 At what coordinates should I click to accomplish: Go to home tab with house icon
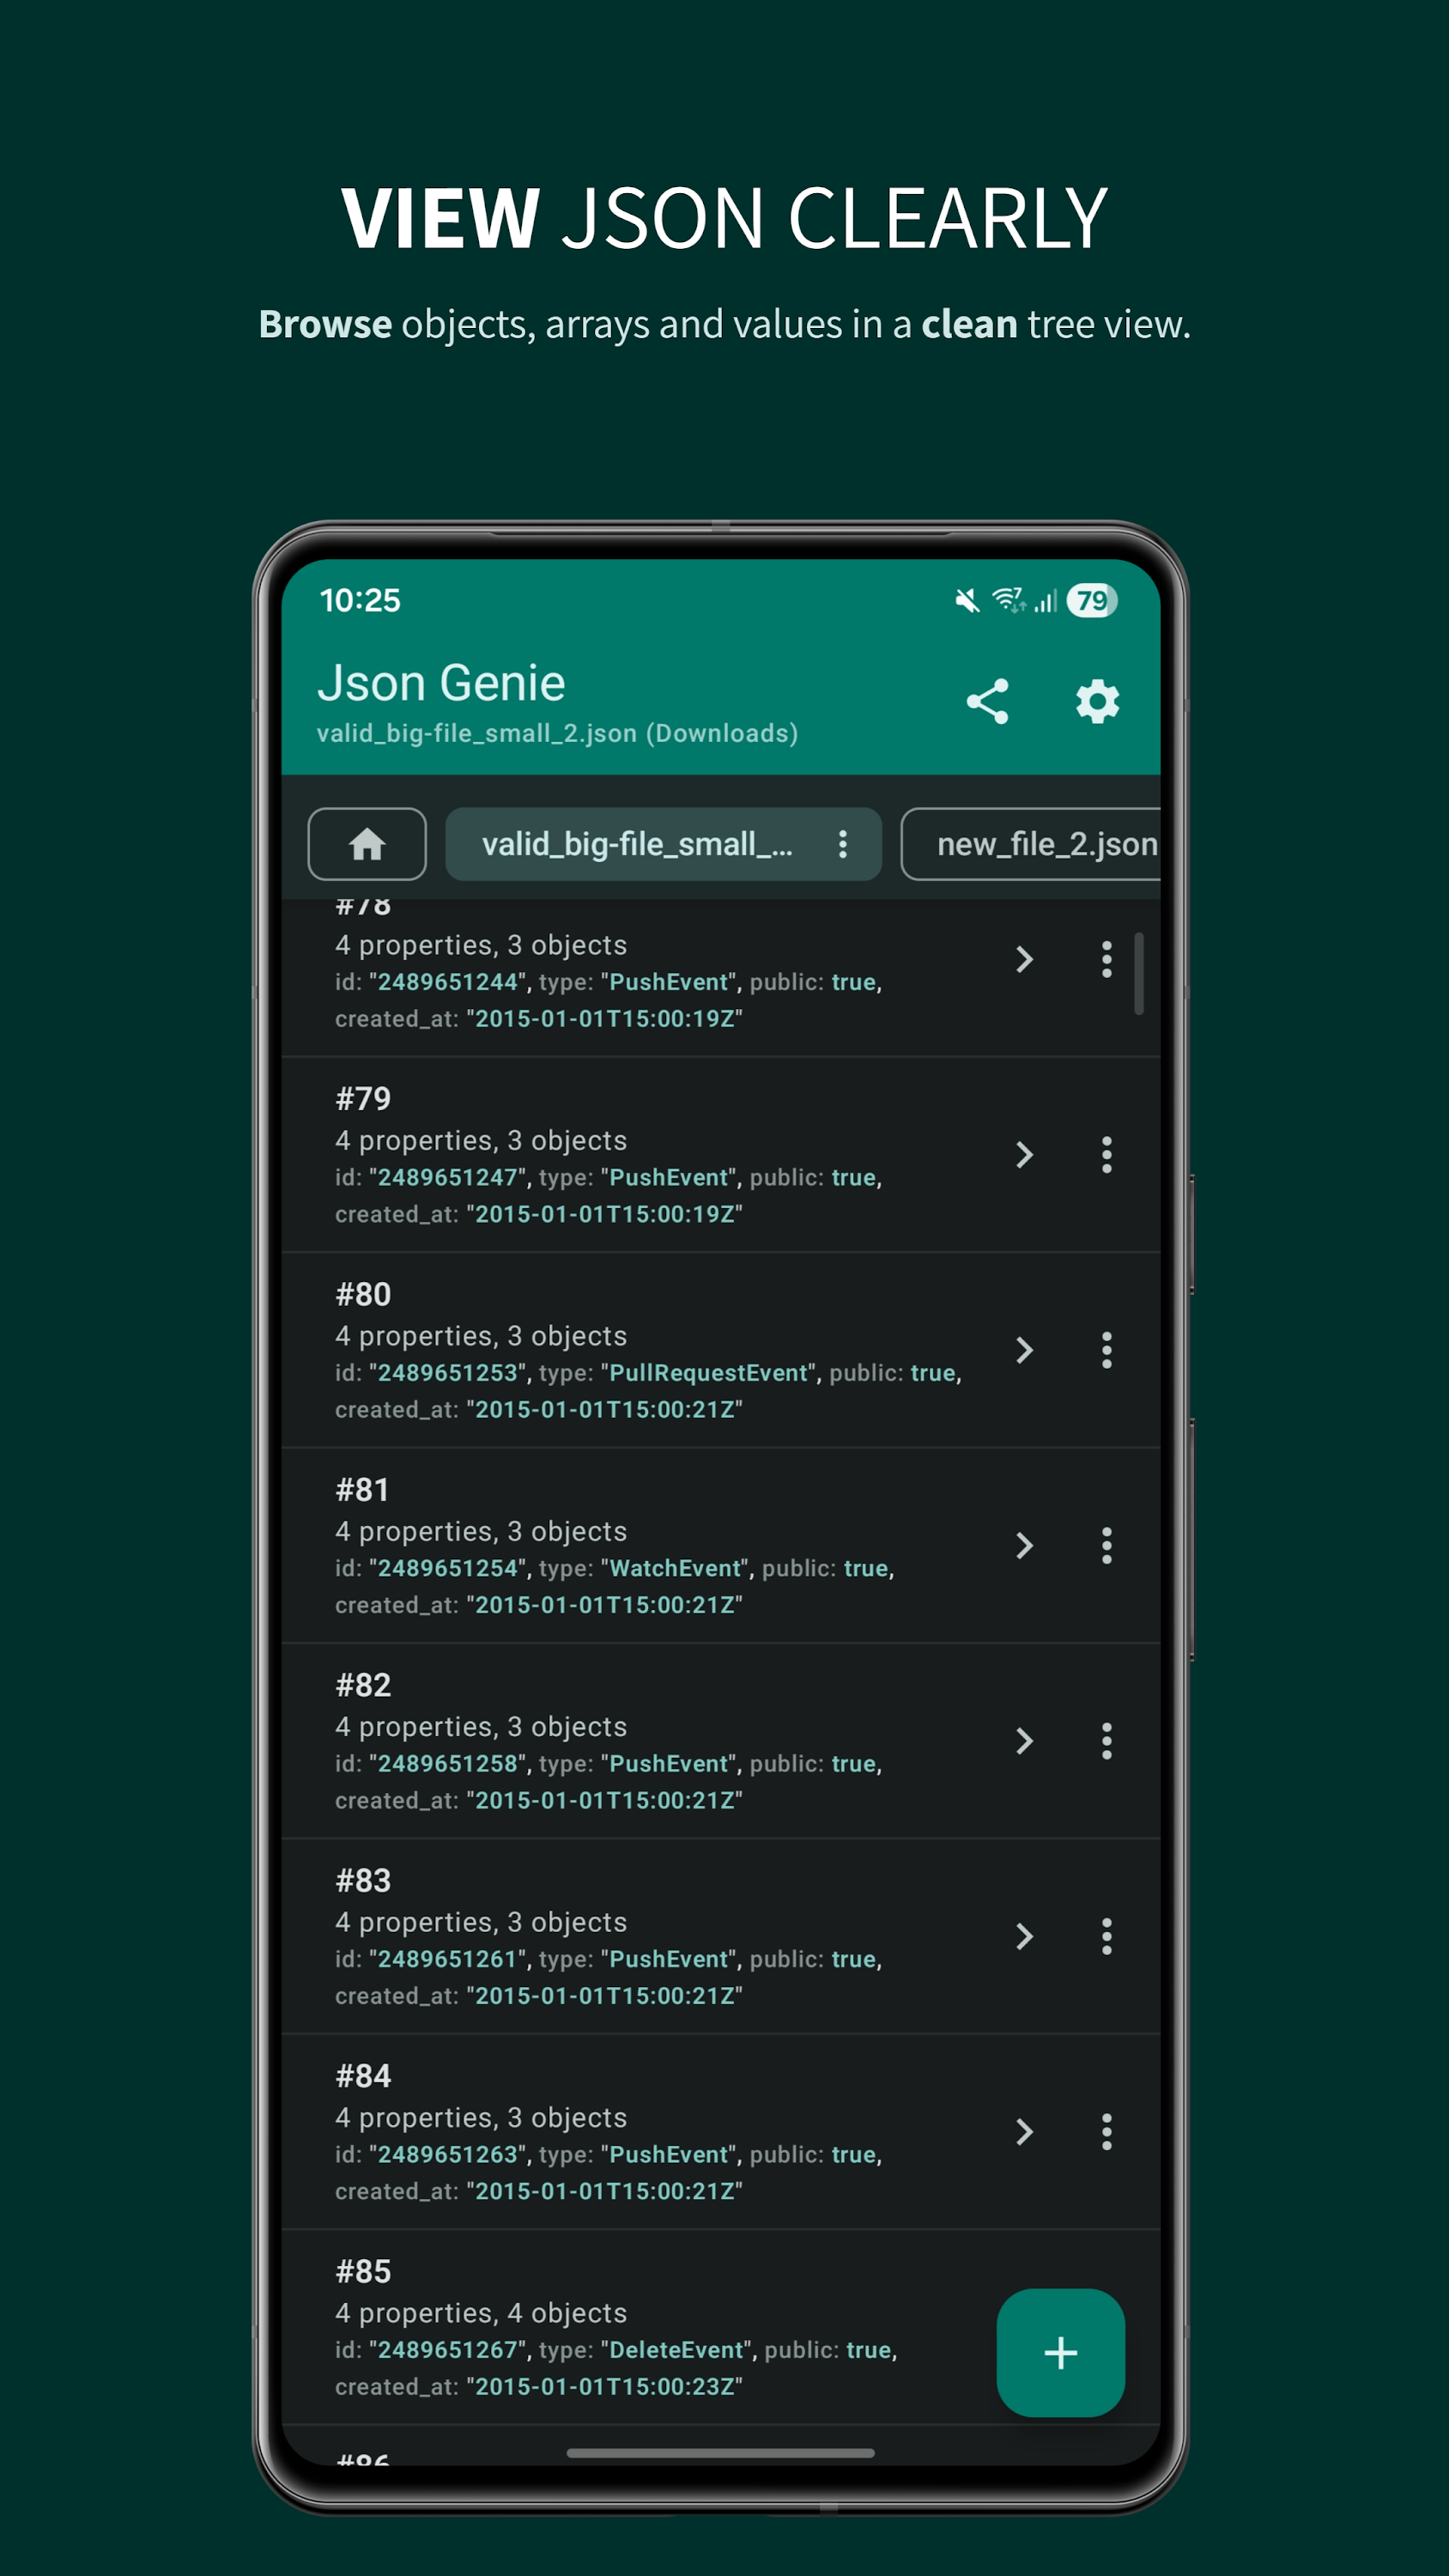(x=367, y=844)
